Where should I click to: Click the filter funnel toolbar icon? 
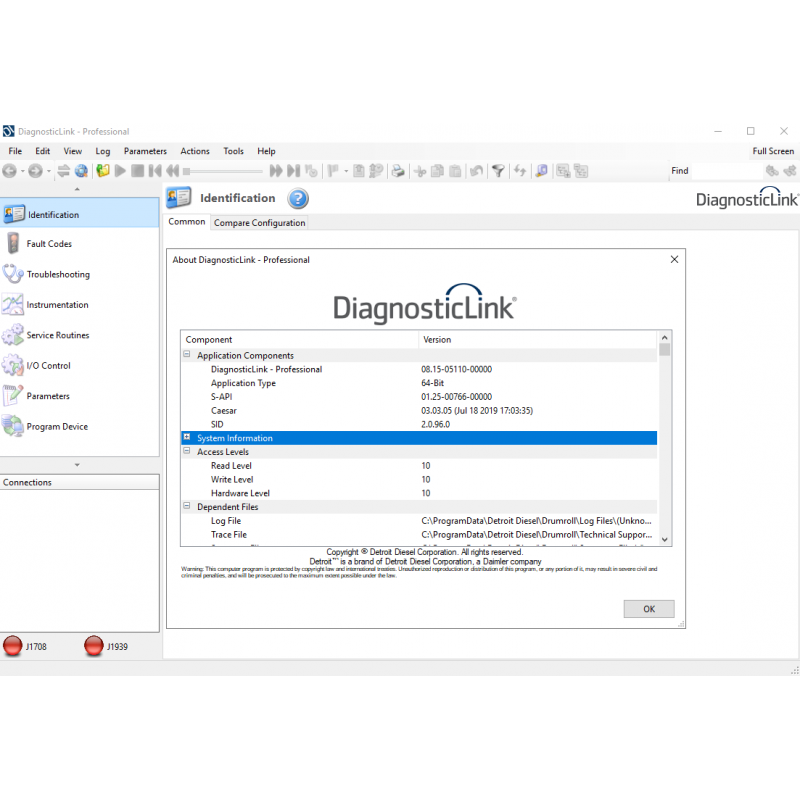click(x=498, y=171)
